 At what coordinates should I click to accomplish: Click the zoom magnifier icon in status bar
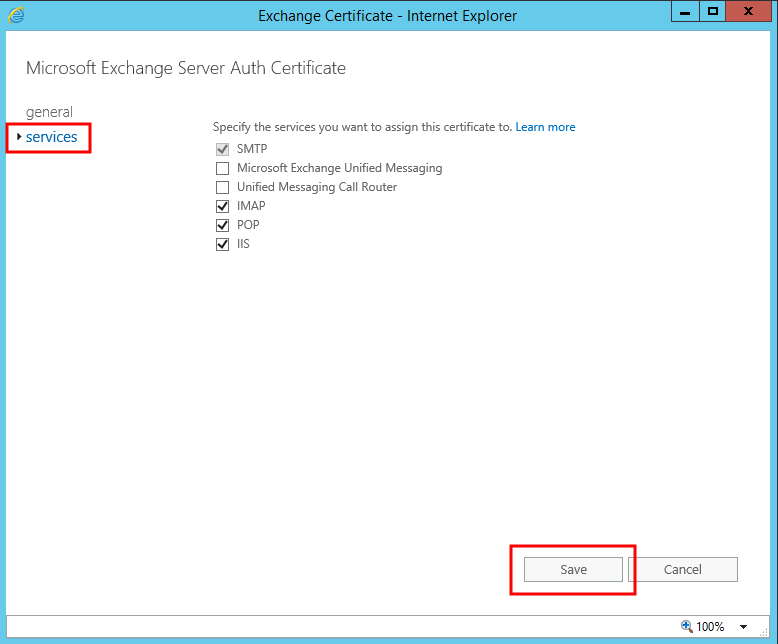pos(687,627)
